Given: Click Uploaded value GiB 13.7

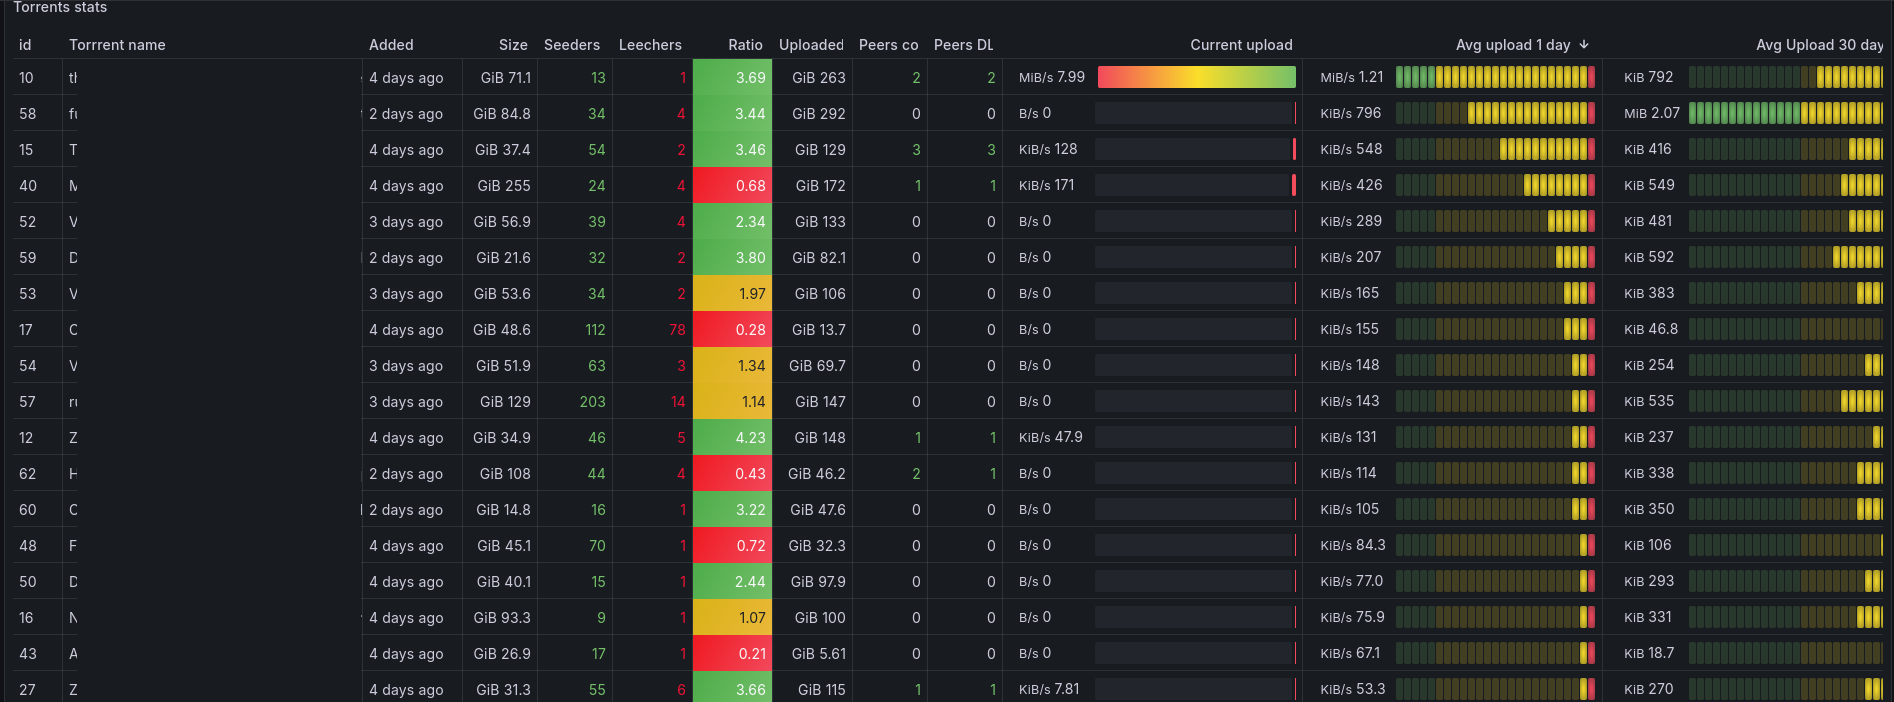Looking at the screenshot, I should point(818,330).
